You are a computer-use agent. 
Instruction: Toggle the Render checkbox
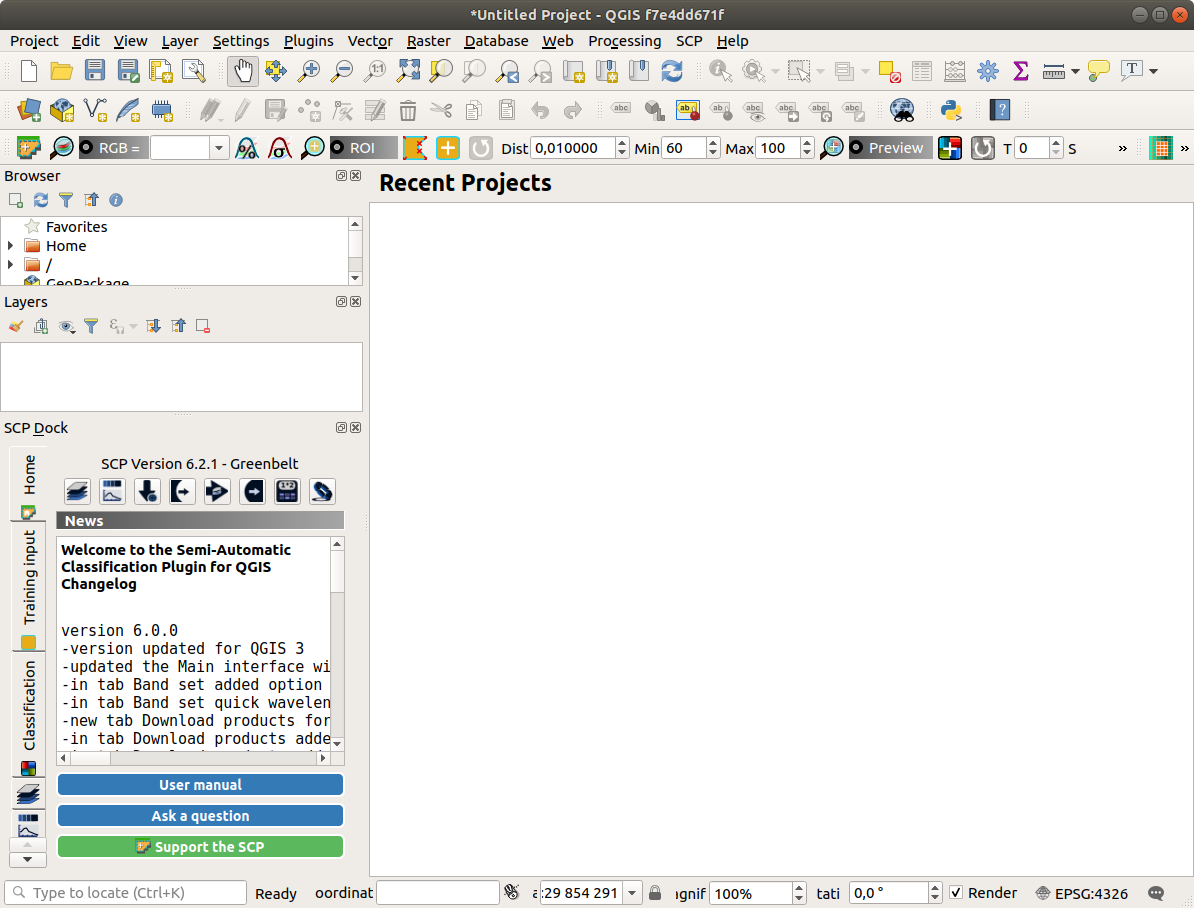pos(956,893)
